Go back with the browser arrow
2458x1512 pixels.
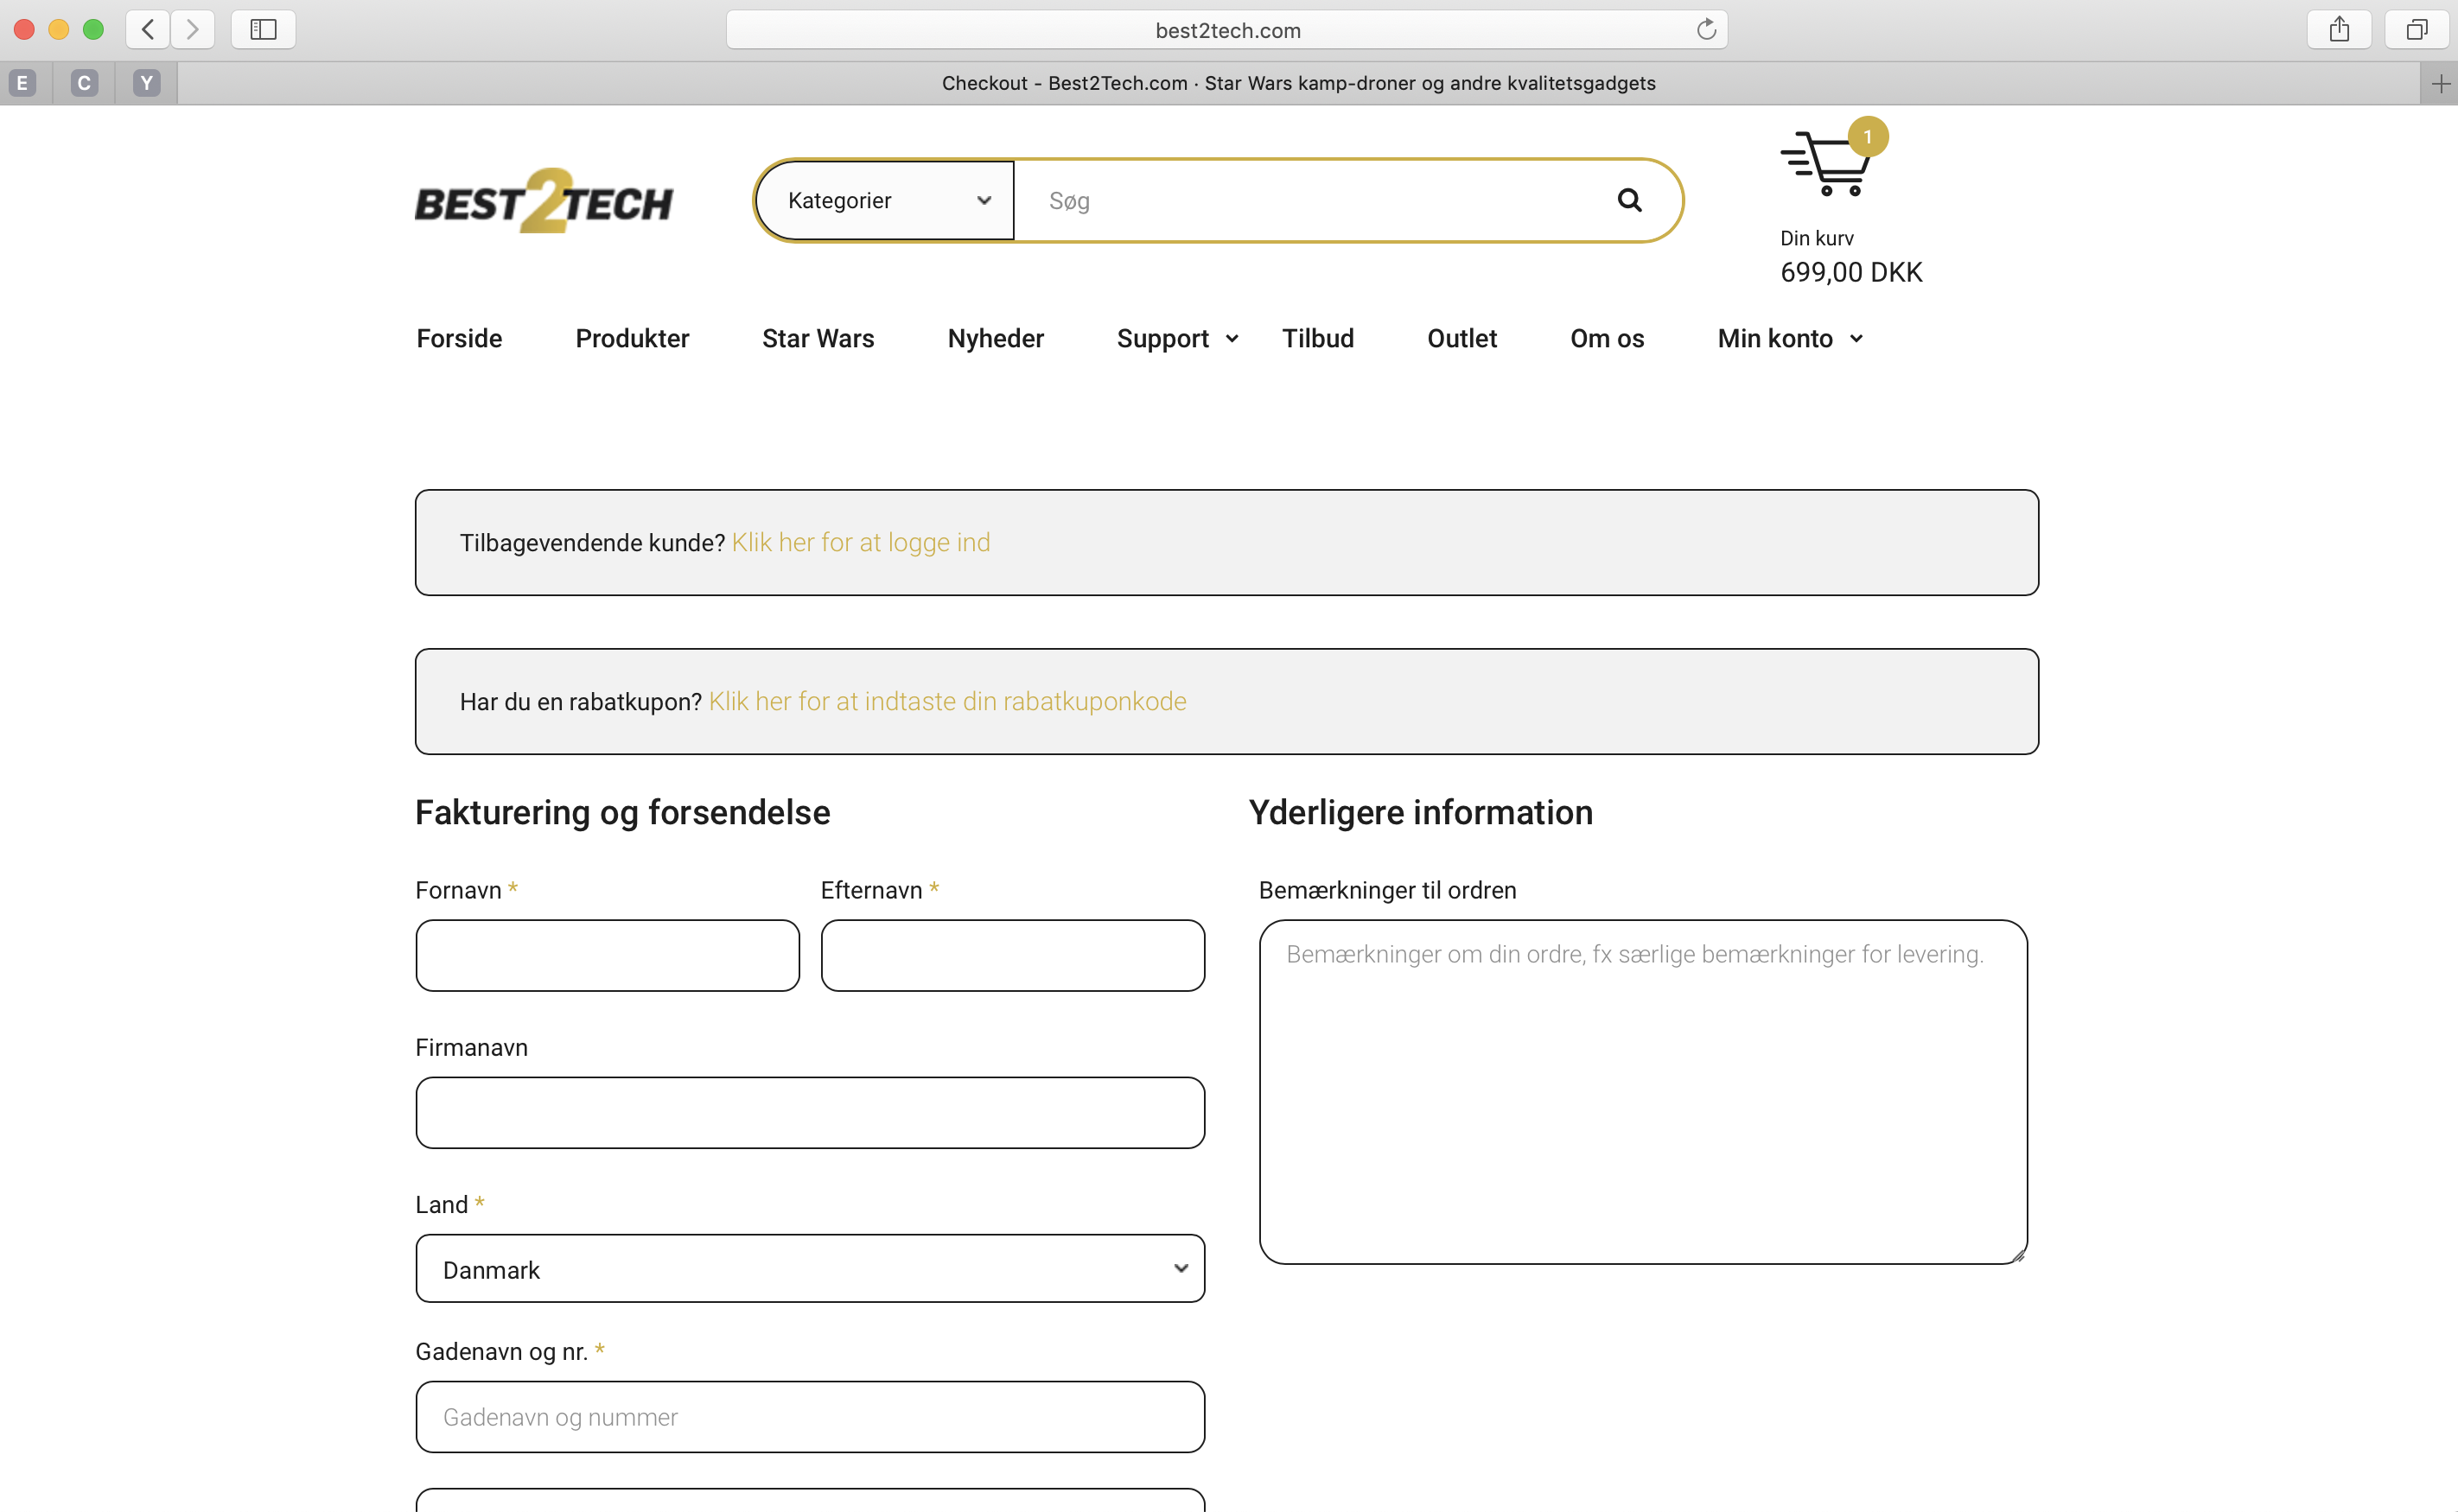point(148,30)
